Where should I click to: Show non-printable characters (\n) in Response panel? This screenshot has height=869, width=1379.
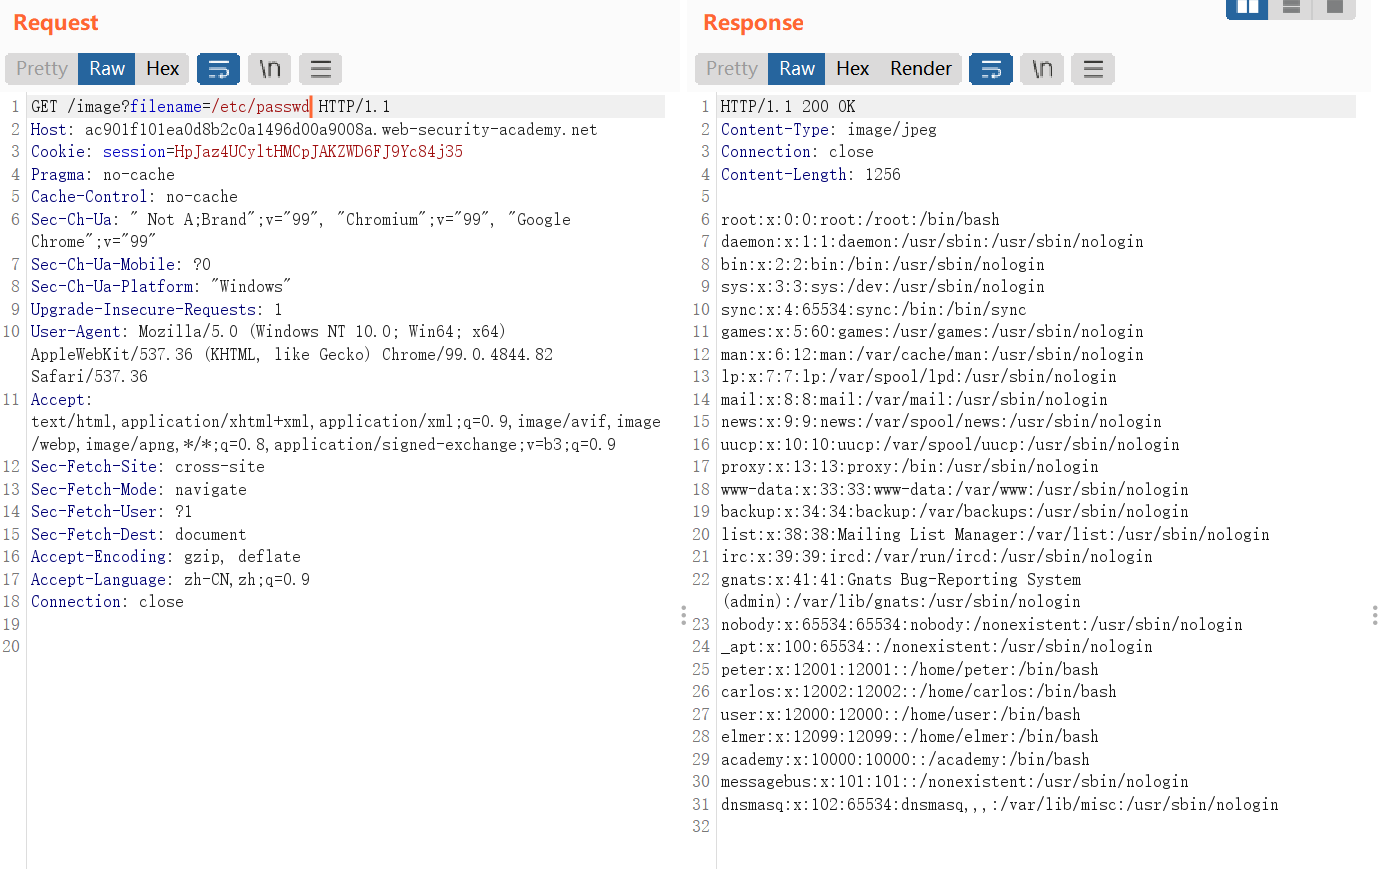(1042, 68)
